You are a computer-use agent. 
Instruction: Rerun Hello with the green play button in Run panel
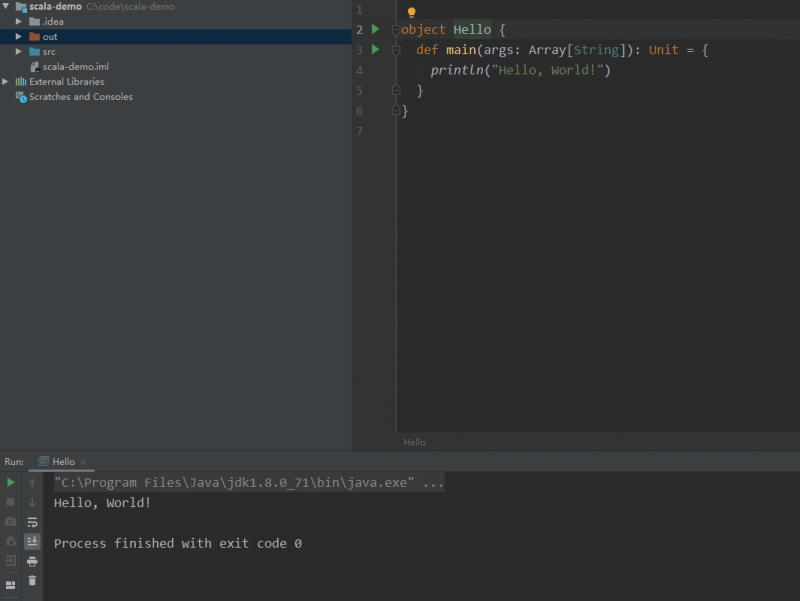10,483
